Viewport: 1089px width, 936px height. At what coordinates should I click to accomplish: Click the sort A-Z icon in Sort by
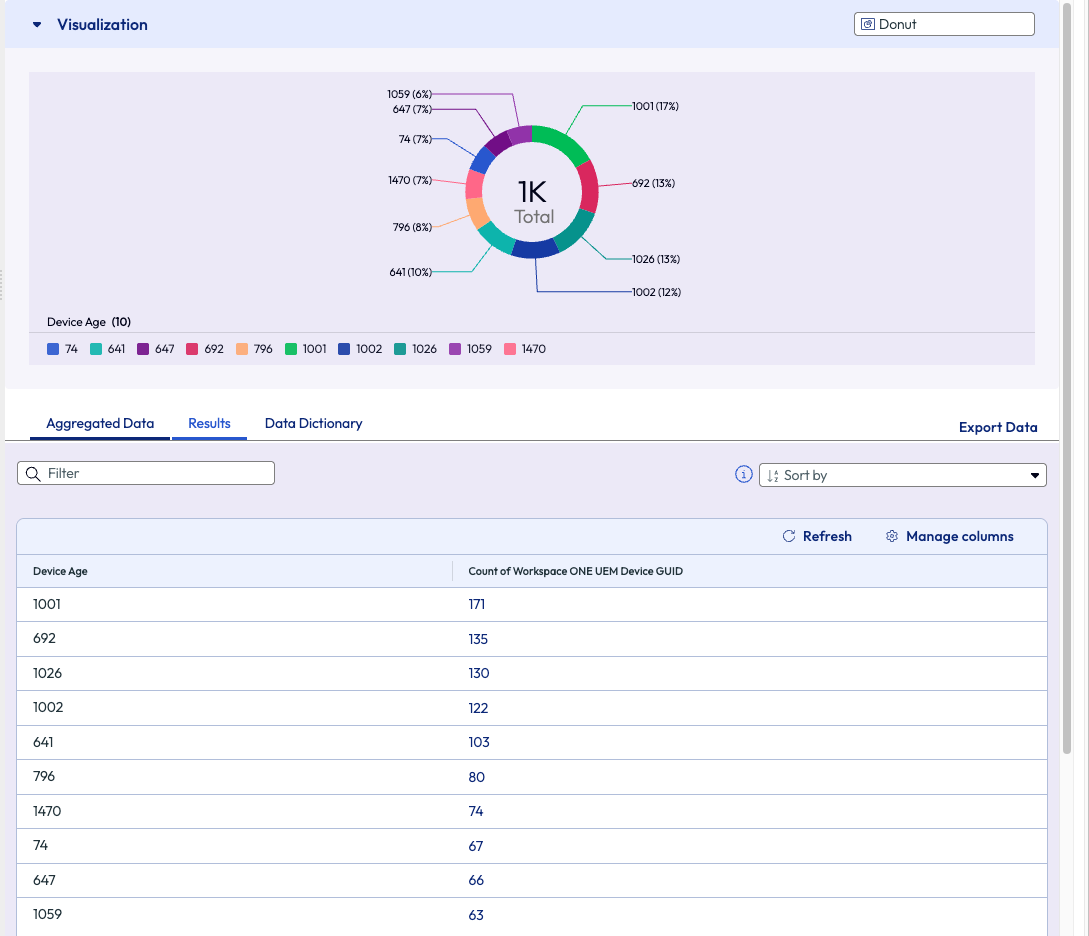[772, 476]
